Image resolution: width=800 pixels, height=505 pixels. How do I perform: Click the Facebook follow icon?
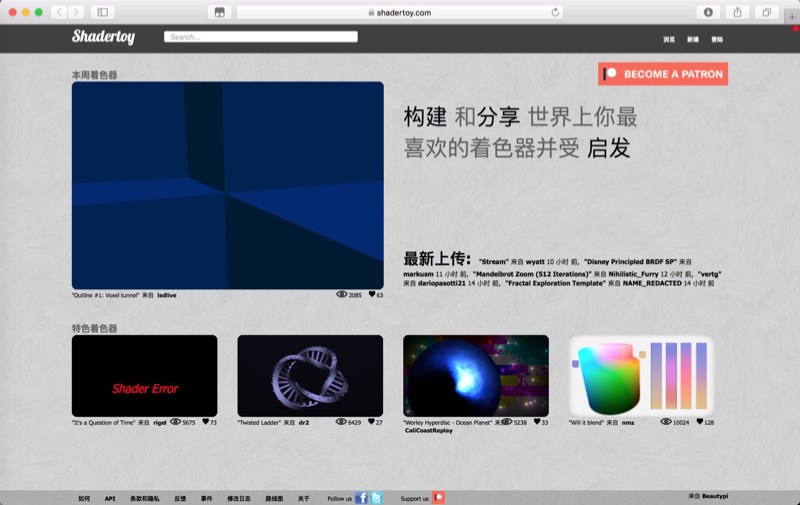tap(361, 498)
